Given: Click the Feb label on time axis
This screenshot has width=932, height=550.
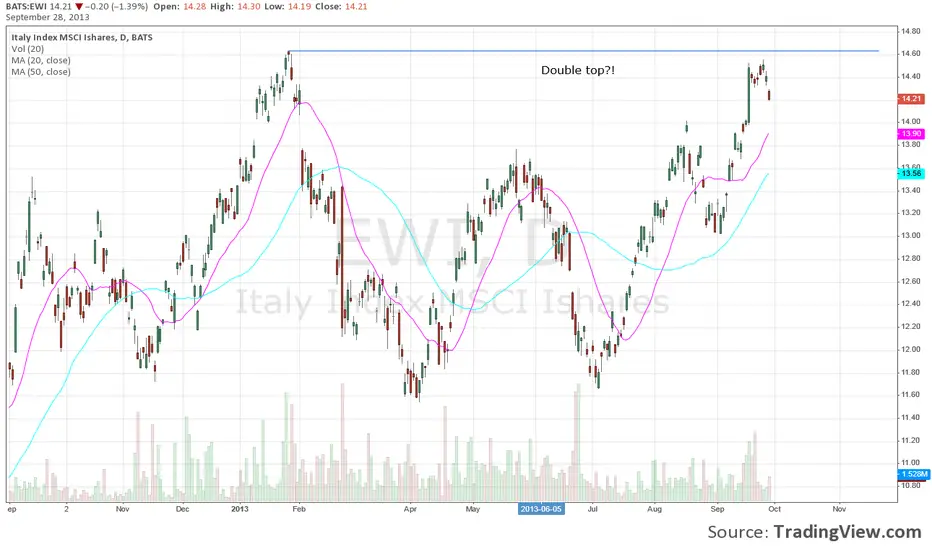Looking at the screenshot, I should click(299, 509).
